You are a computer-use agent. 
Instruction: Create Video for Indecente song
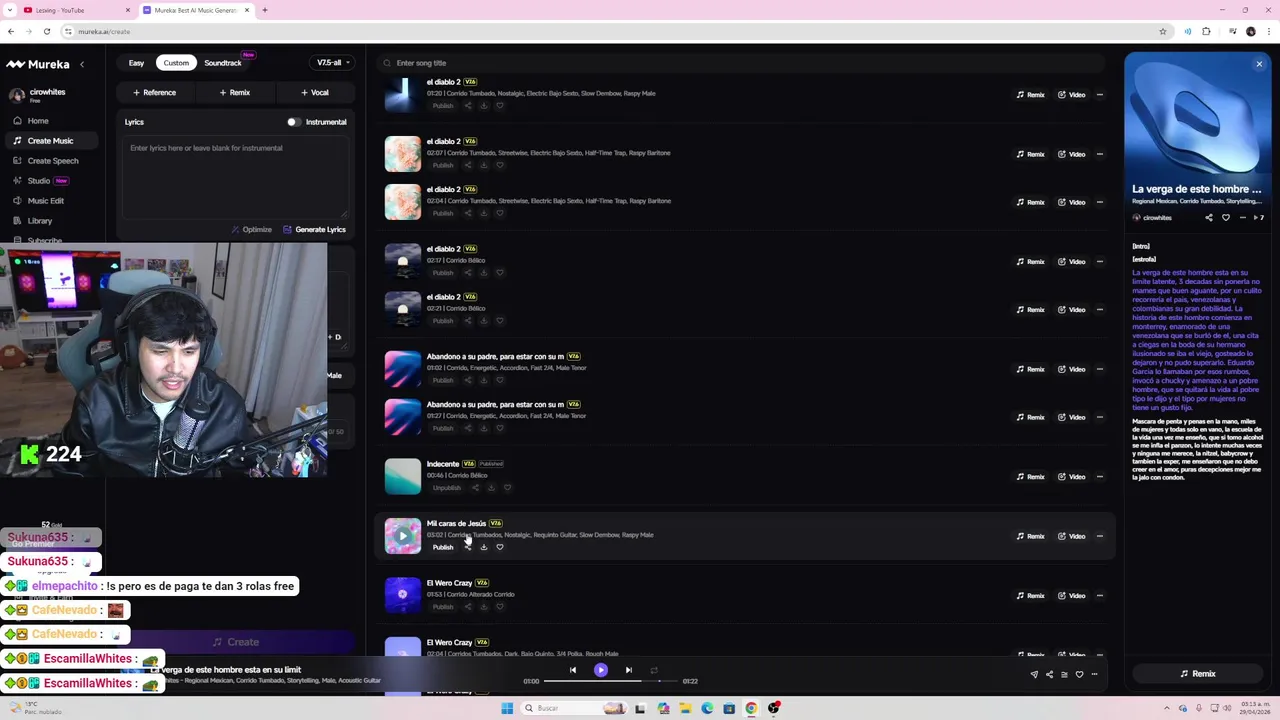1072,477
